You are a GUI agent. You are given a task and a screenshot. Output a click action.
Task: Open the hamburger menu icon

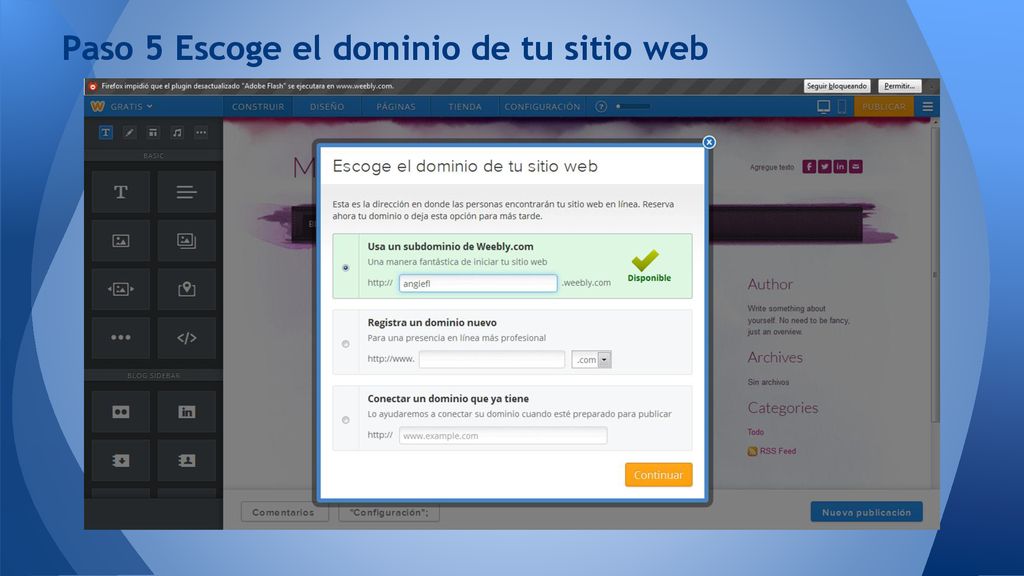click(927, 106)
